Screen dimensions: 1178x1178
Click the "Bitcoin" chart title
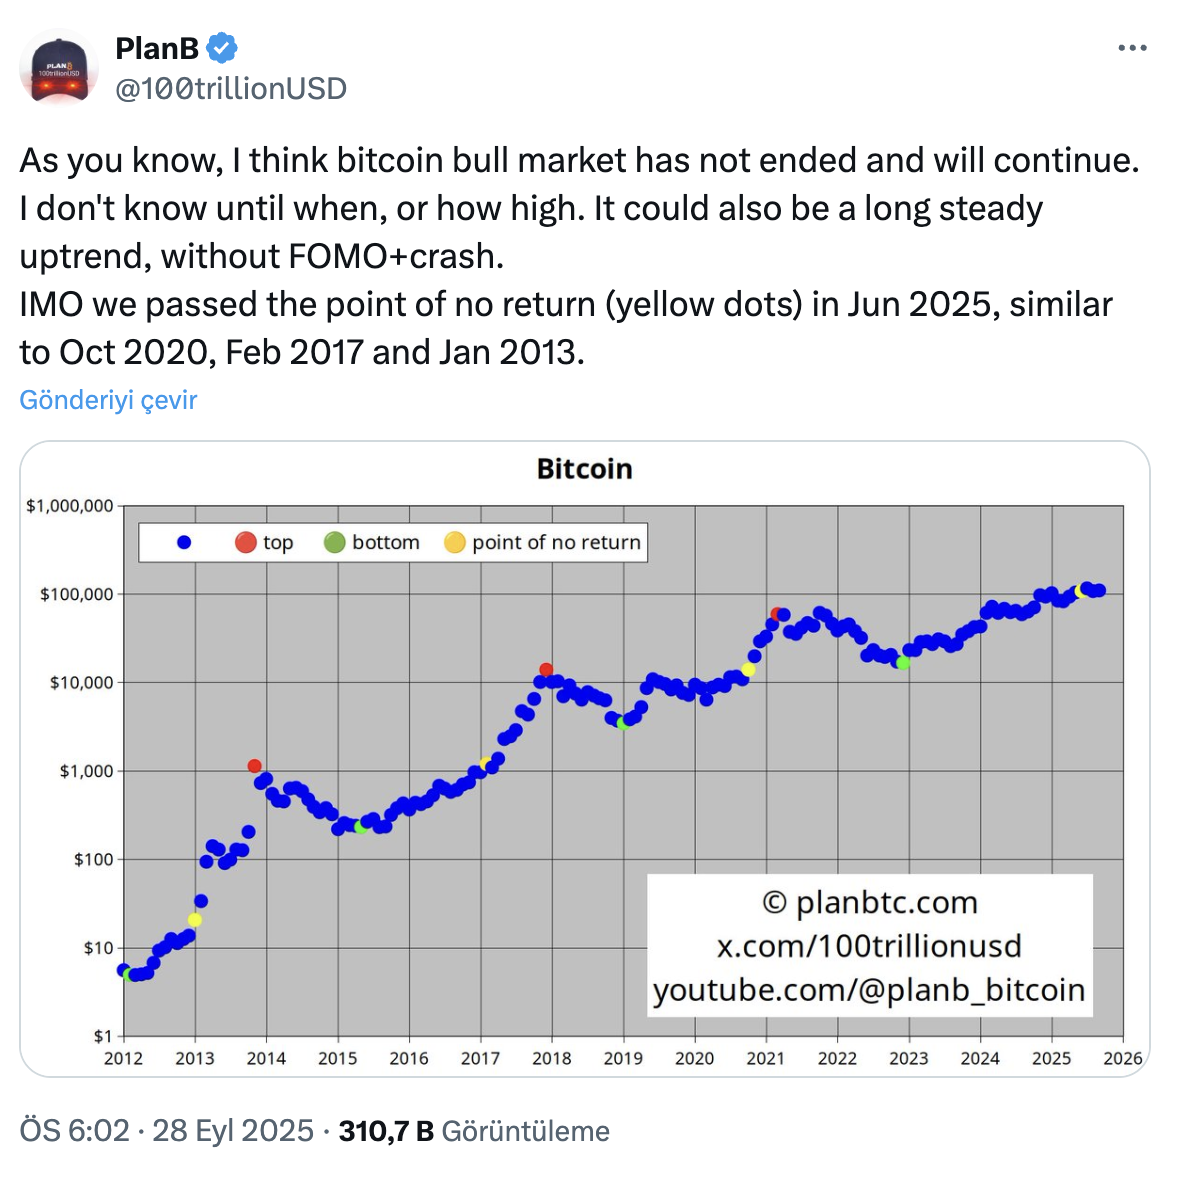(584, 469)
